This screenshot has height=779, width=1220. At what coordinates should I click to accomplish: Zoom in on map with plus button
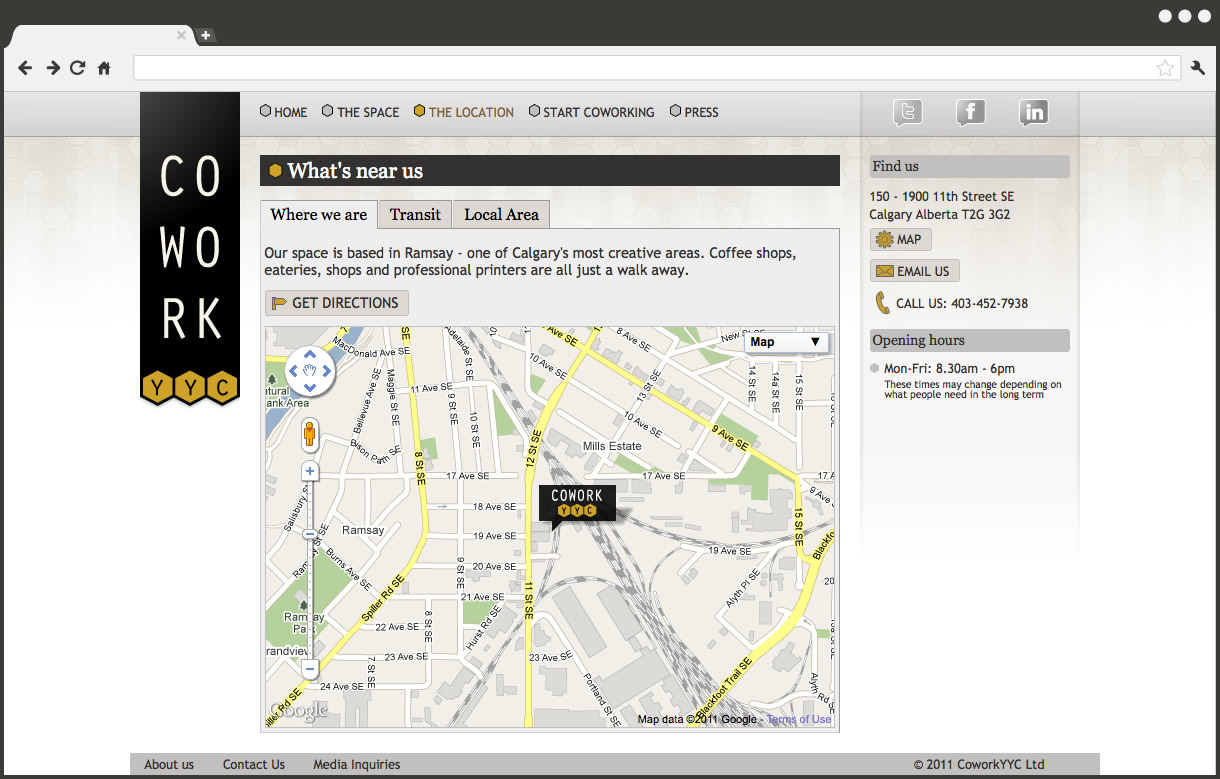point(310,471)
